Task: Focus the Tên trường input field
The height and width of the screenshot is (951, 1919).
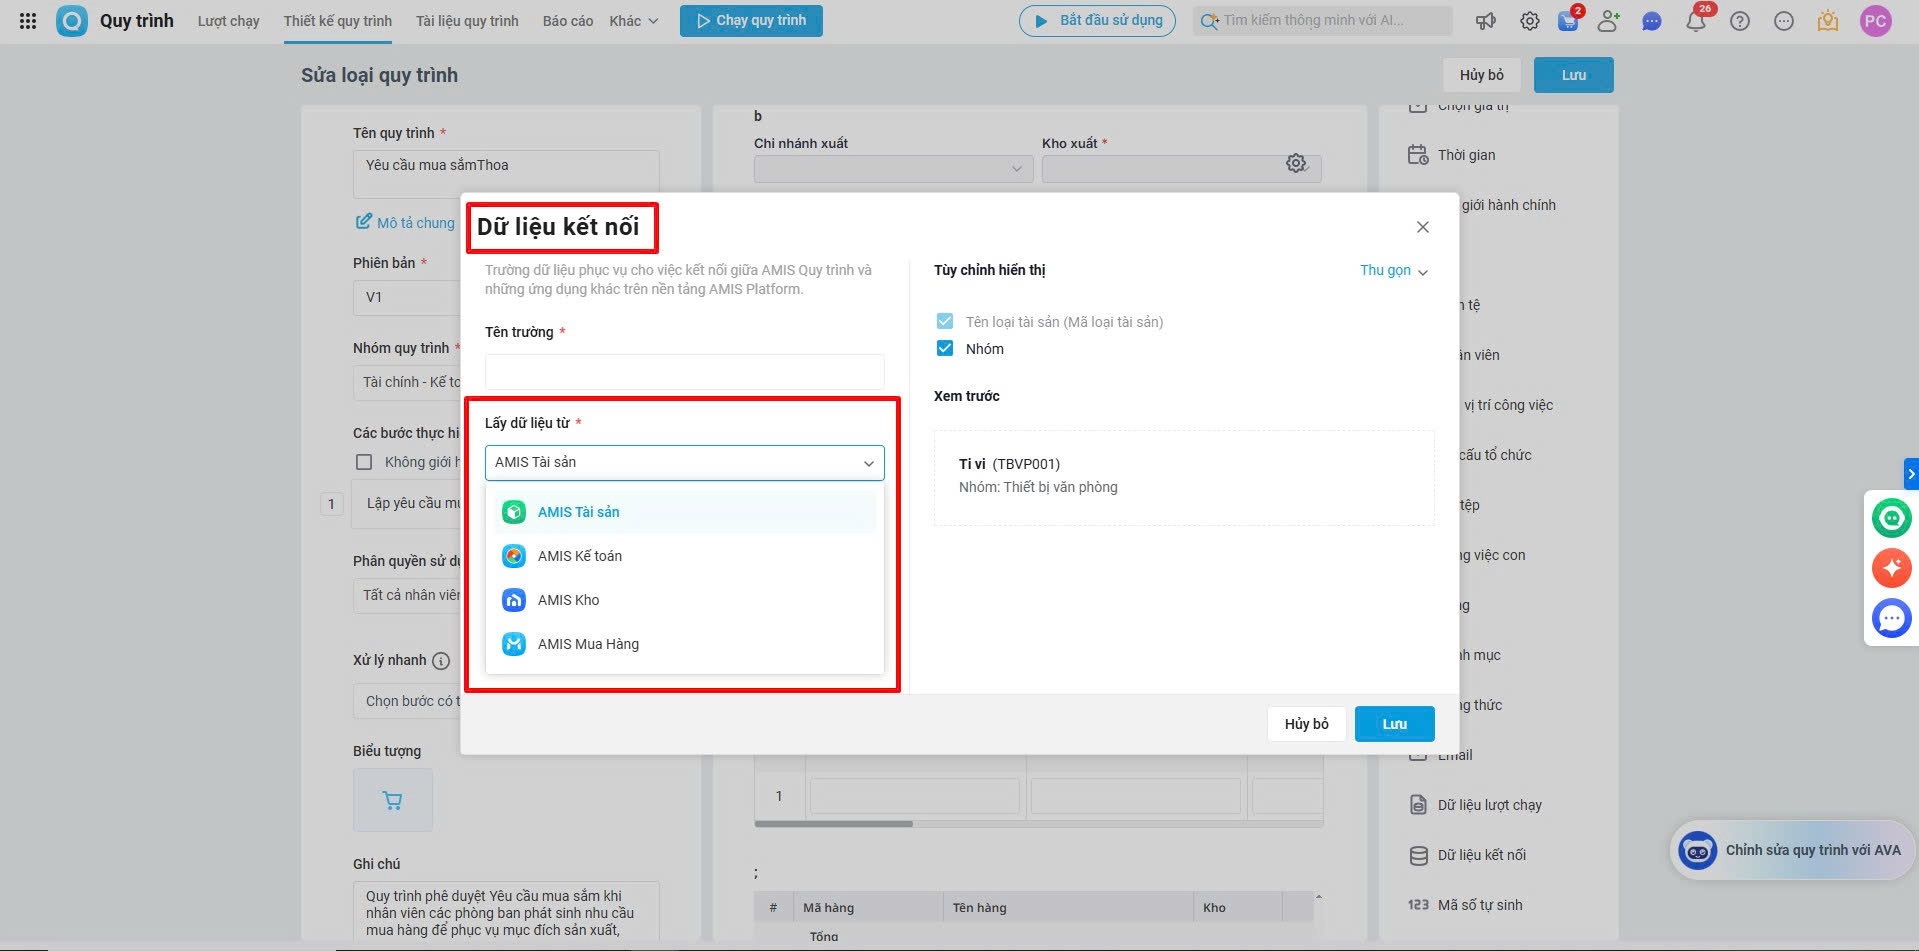Action: coord(685,372)
